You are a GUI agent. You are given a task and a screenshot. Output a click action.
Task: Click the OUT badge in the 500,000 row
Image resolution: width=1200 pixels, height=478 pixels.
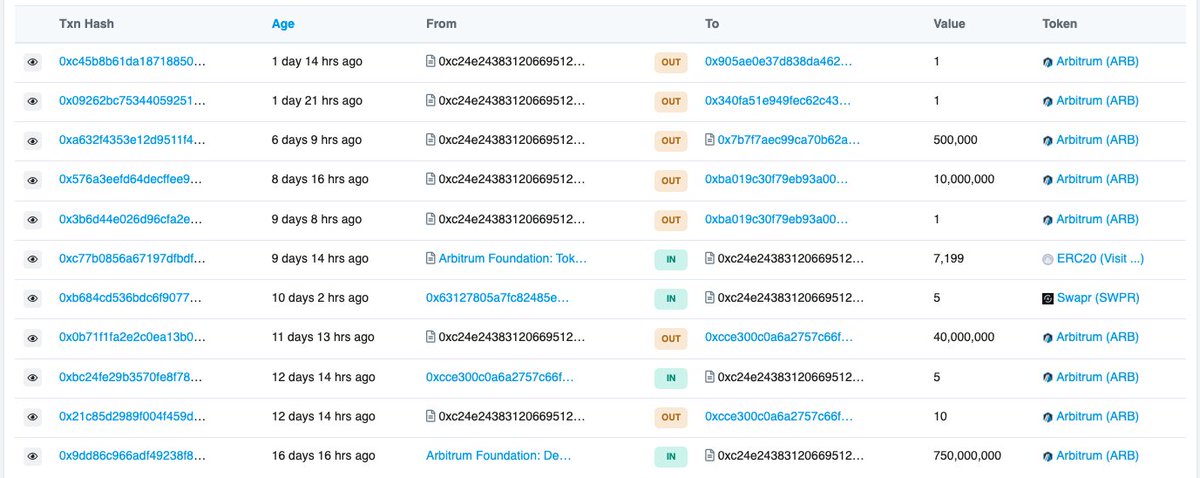coord(671,141)
